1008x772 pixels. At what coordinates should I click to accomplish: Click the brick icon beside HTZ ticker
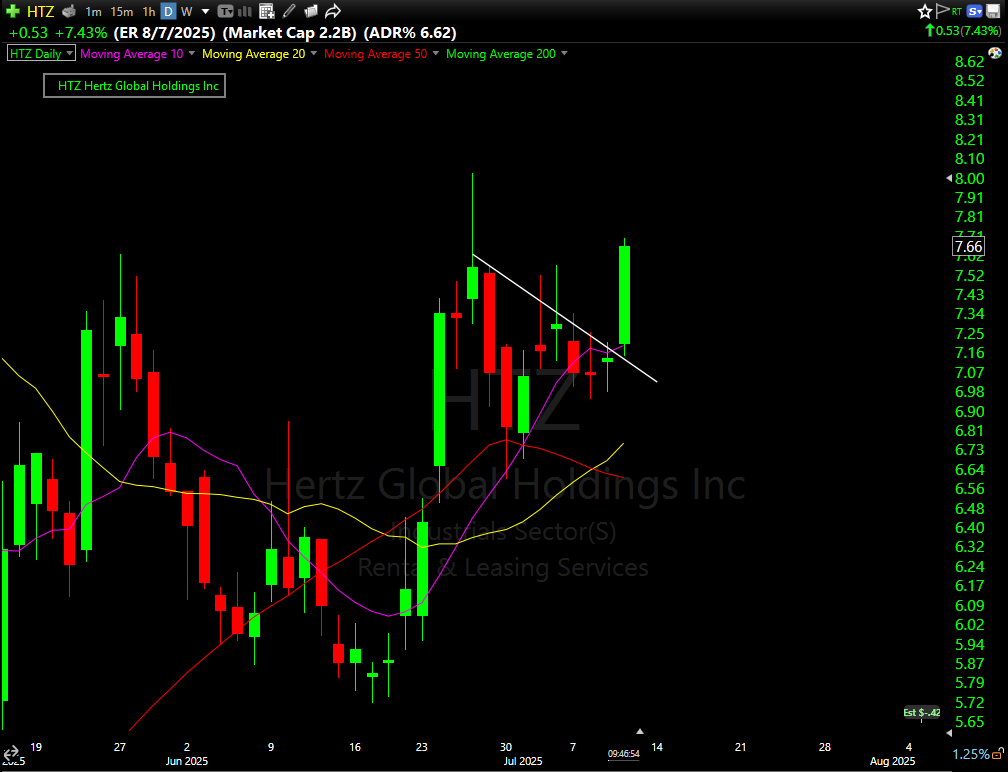pos(69,11)
